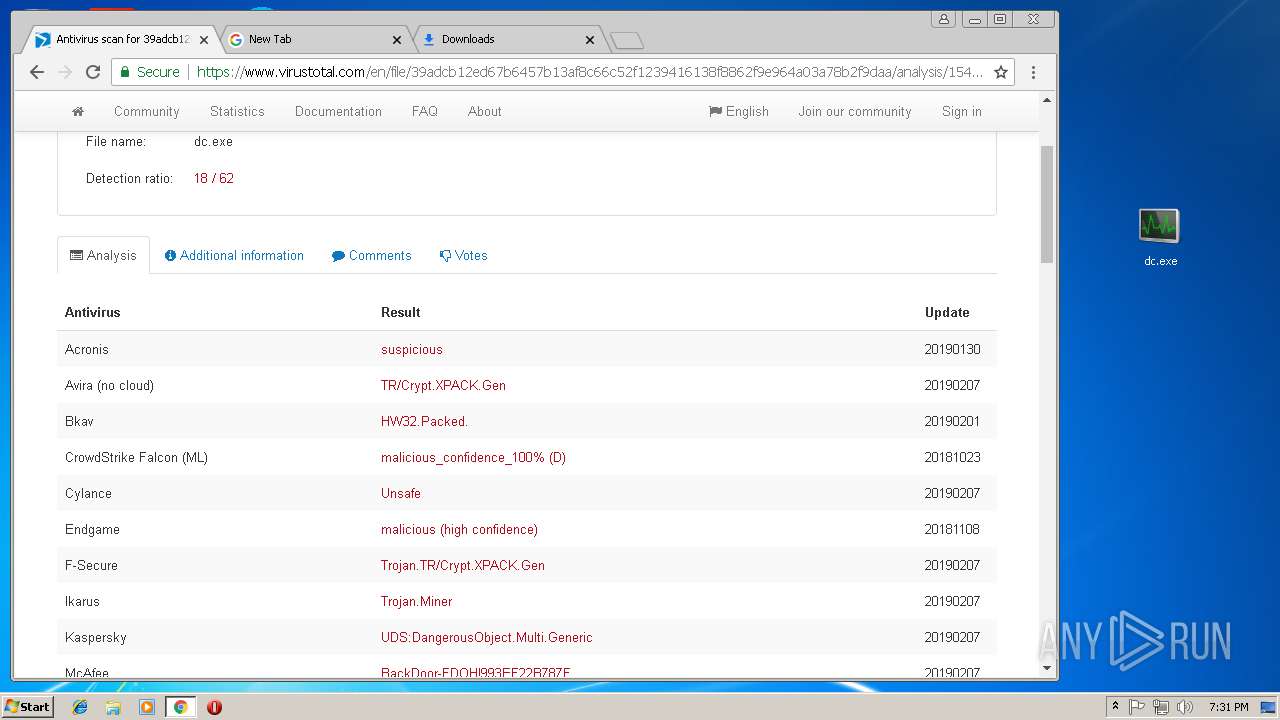Select Chrome in the taskbar
Viewport: 1280px width, 720px height.
181,707
